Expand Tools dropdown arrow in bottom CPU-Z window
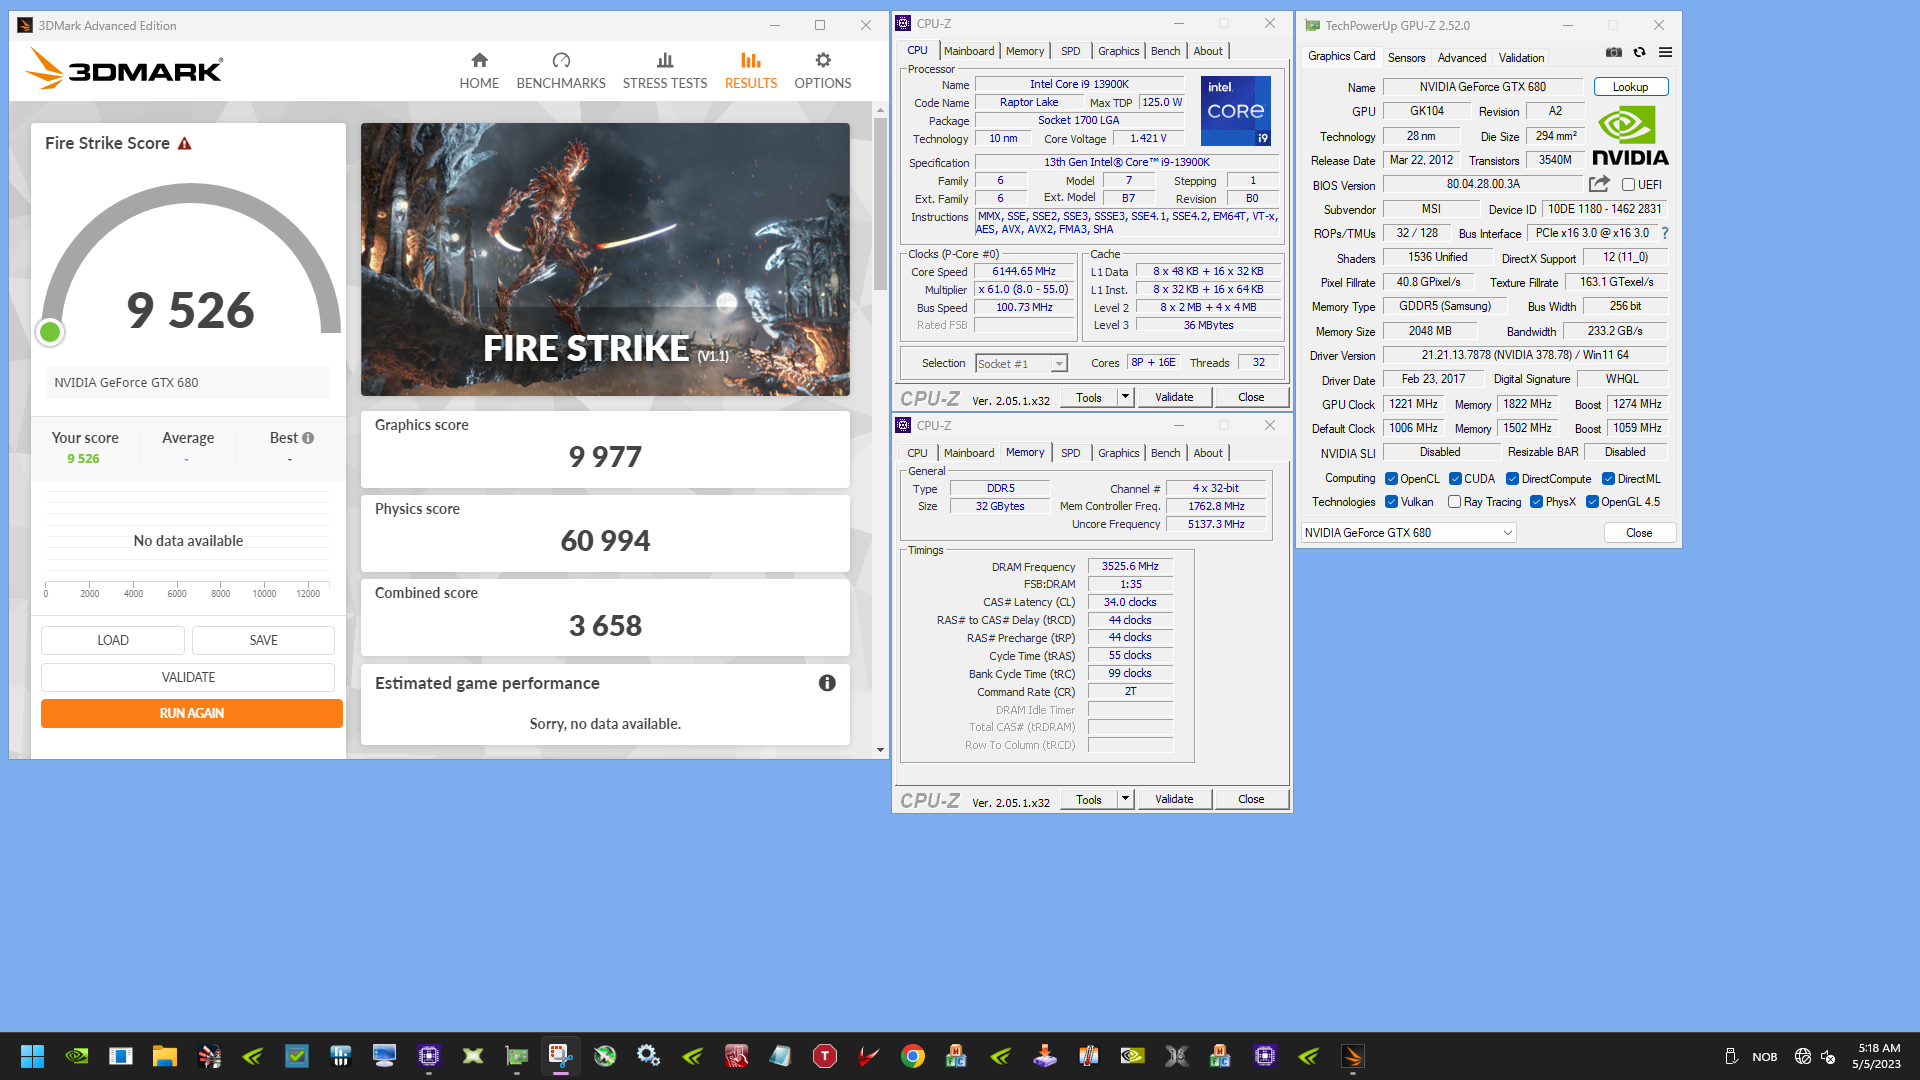This screenshot has width=1920, height=1080. [1125, 799]
